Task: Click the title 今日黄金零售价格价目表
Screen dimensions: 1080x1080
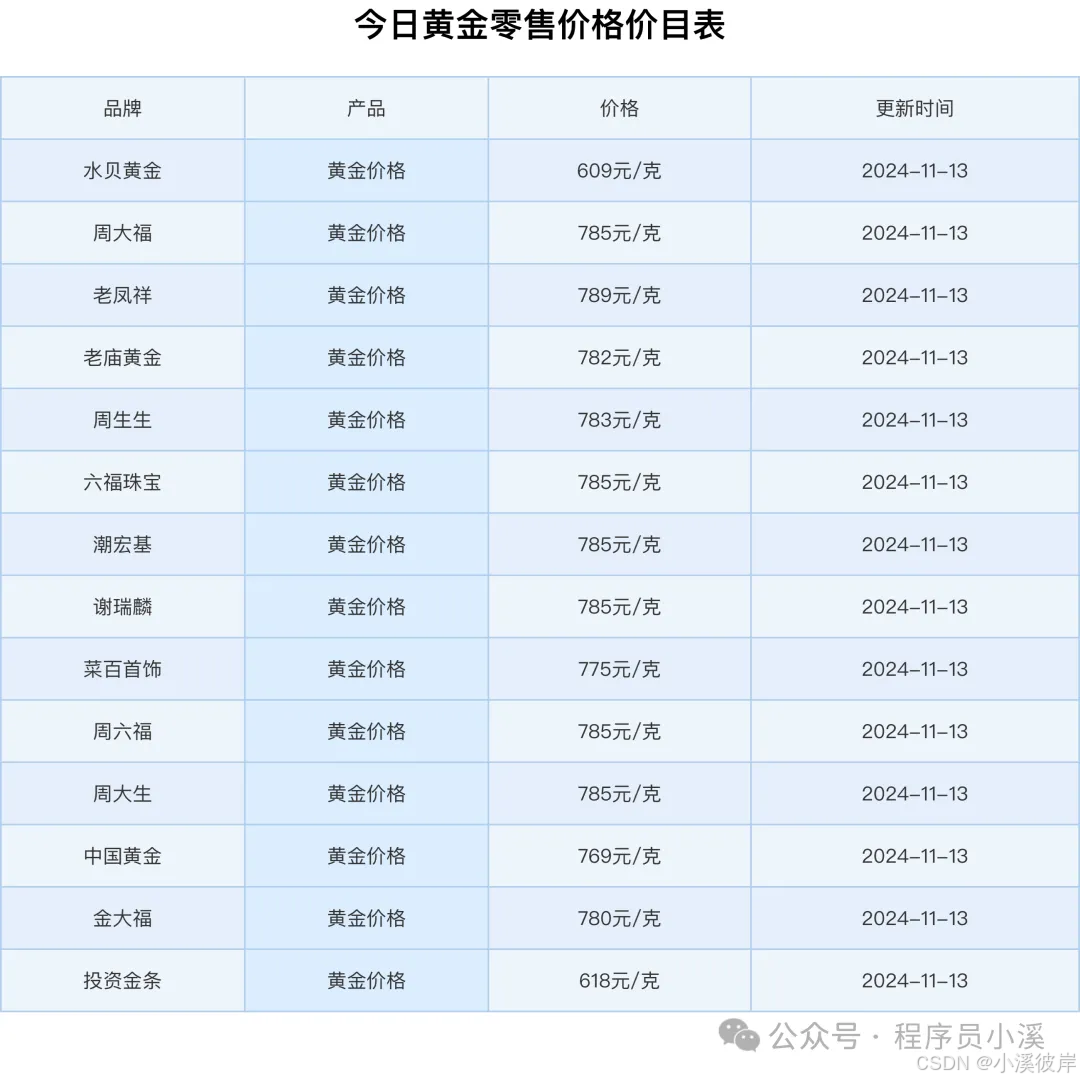Action: click(x=539, y=25)
